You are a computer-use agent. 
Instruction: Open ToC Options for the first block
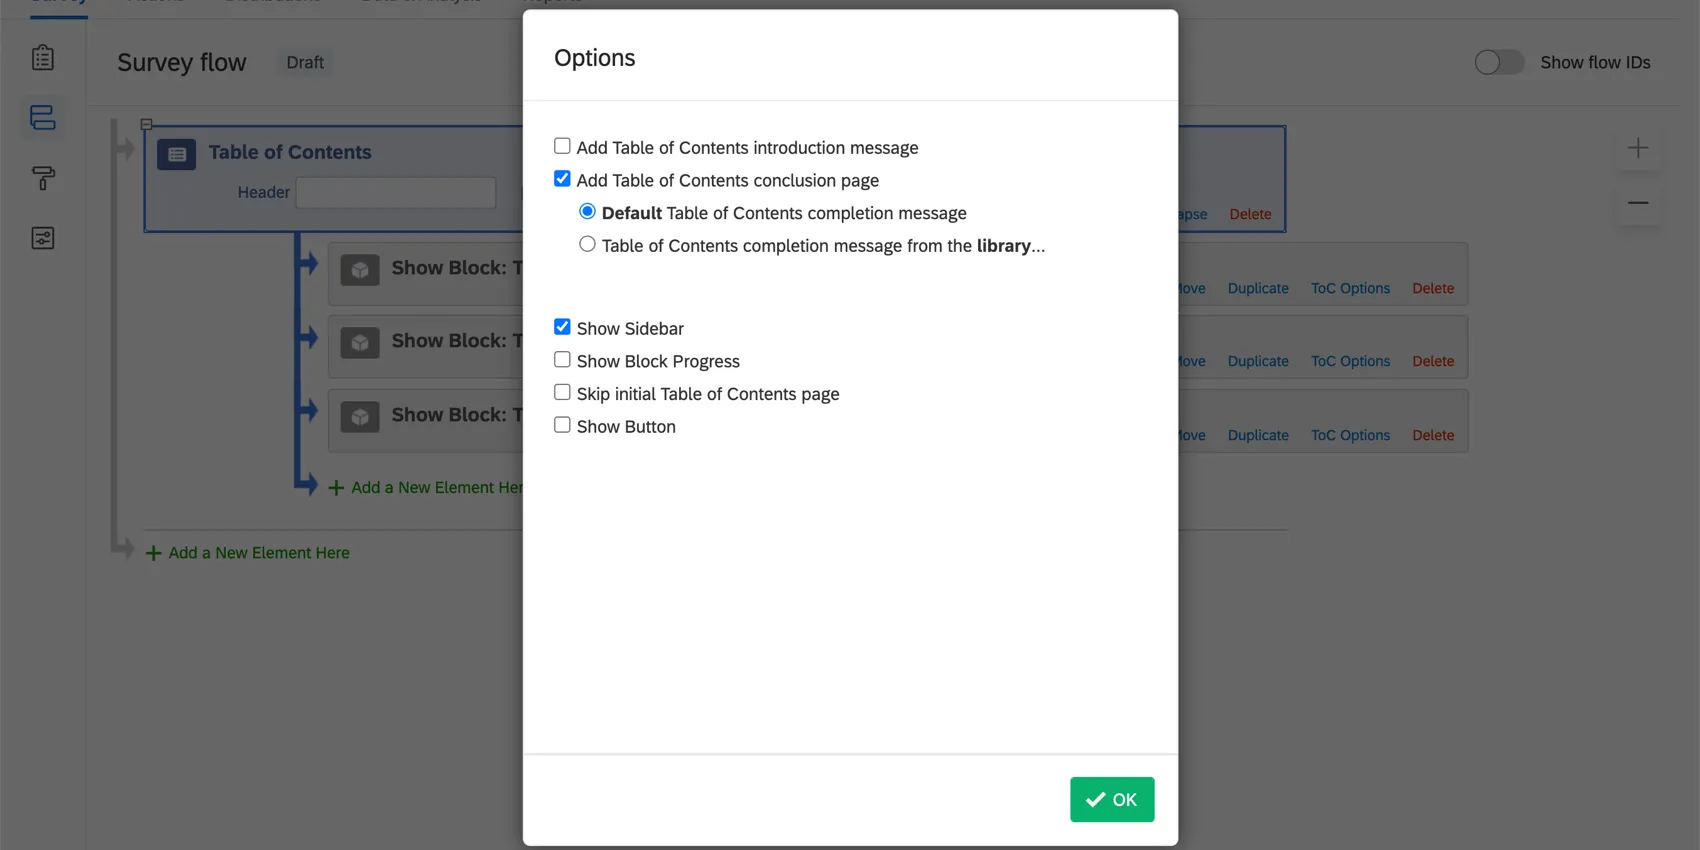[1350, 288]
